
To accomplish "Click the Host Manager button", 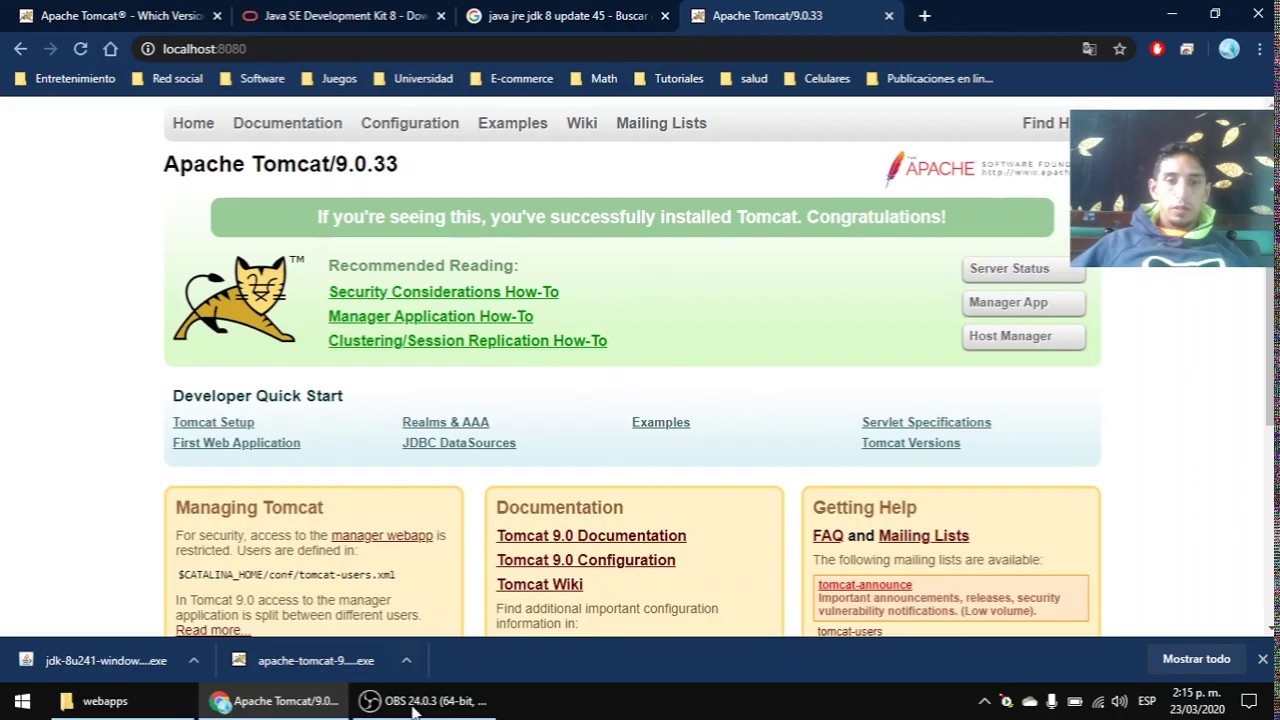I will pos(1024,337).
